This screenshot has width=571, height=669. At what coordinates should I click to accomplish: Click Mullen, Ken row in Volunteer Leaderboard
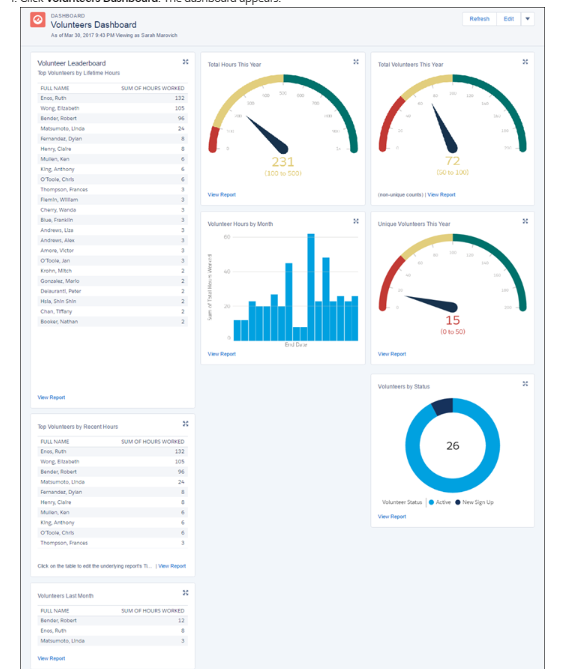pyautogui.click(x=113, y=159)
